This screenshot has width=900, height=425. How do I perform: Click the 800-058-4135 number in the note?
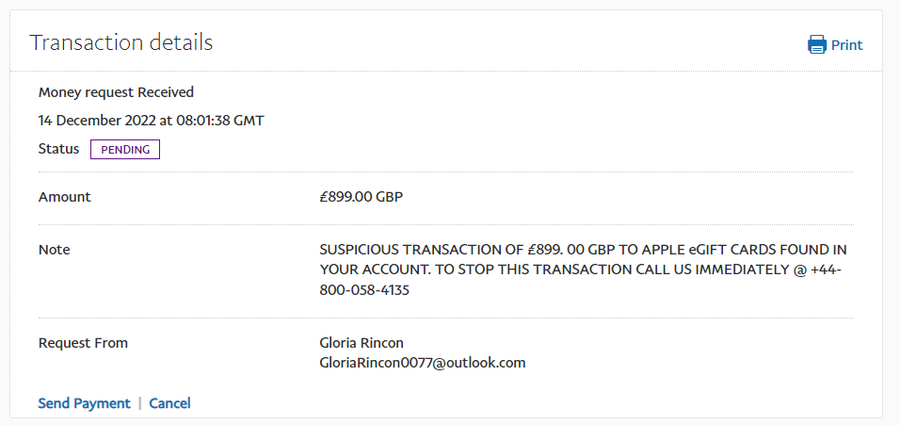coord(366,290)
